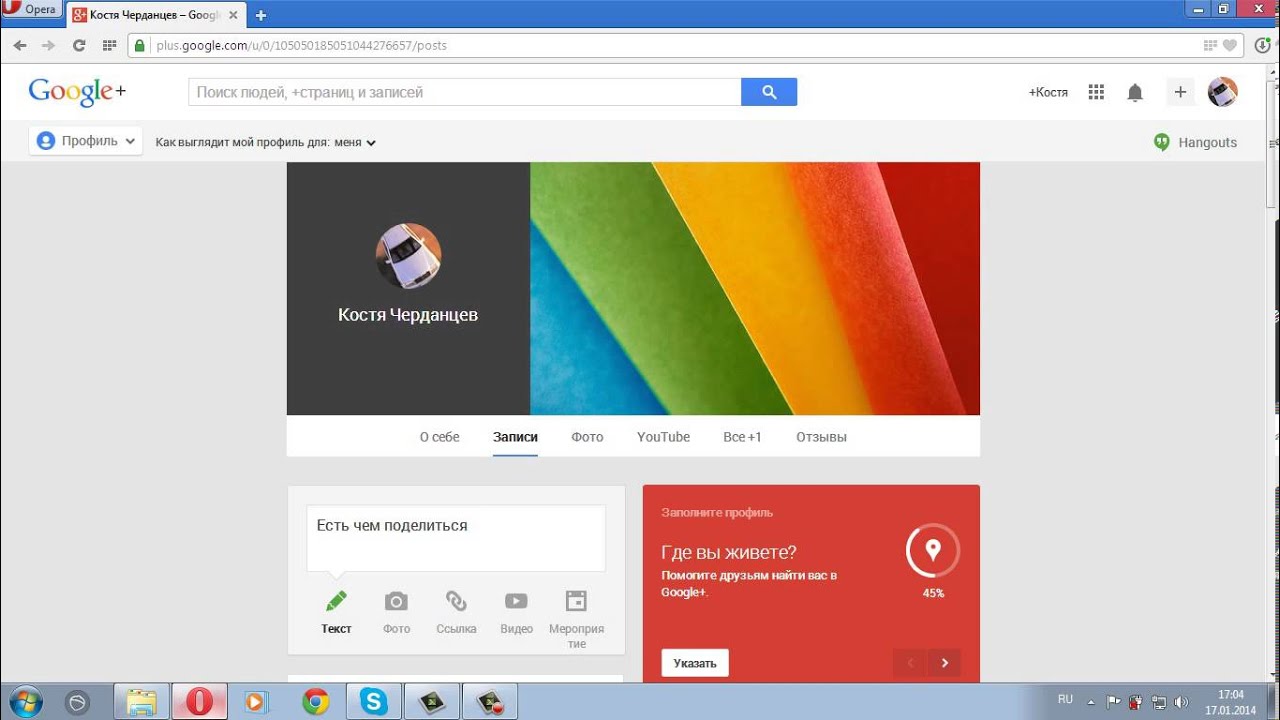Add a video with the Видео icon
1280x720 pixels.
[516, 601]
